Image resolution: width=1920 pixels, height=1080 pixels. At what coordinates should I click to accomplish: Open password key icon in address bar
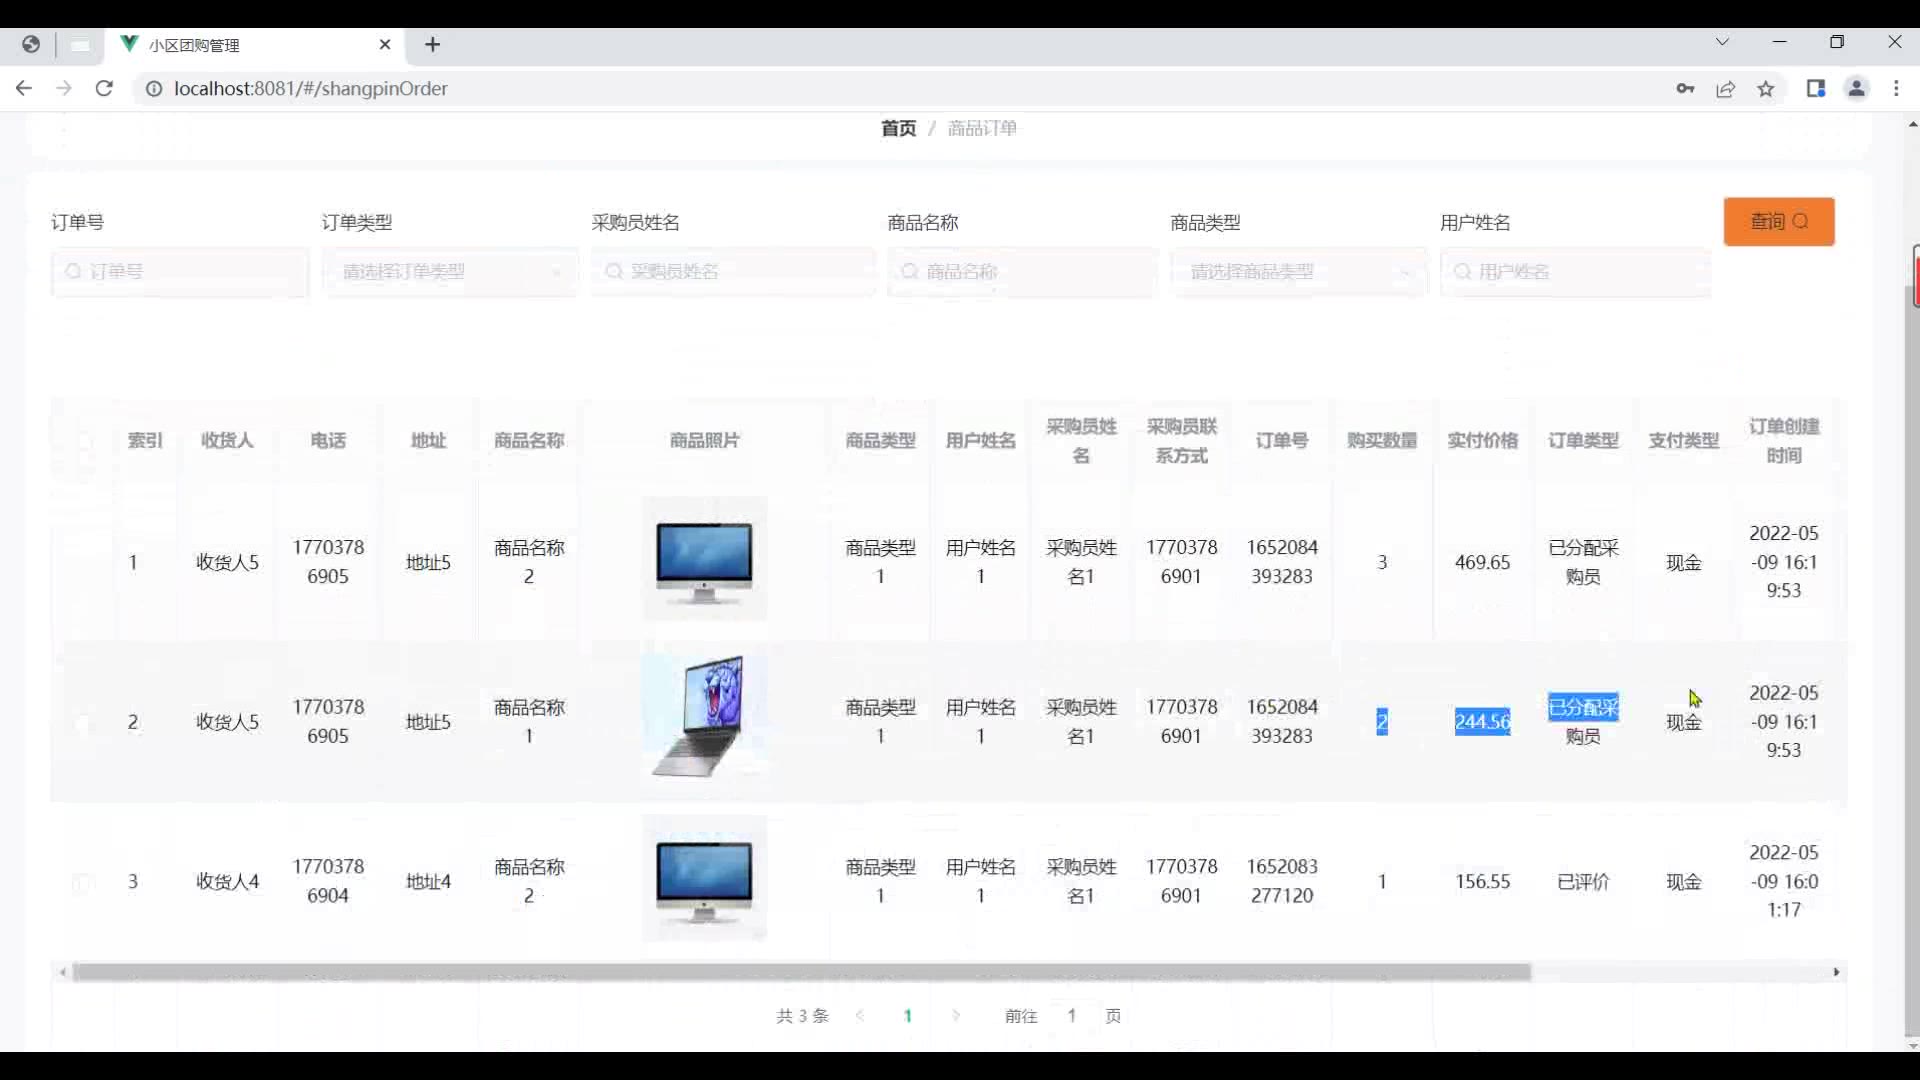tap(1685, 88)
